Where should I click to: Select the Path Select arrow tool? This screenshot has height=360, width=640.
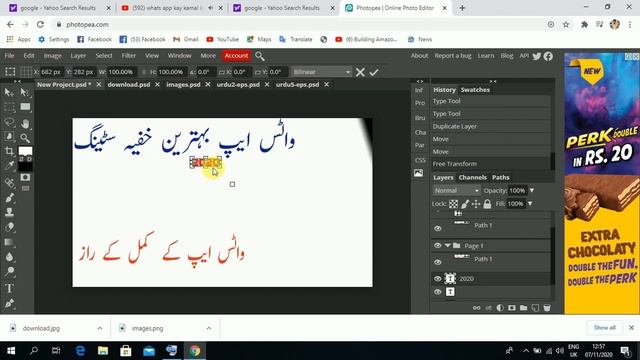[25, 93]
